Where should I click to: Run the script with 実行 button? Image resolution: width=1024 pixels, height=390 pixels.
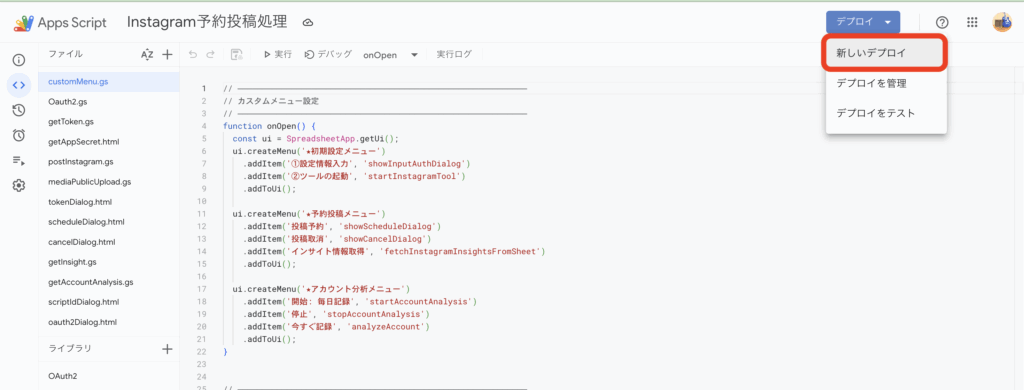(x=278, y=55)
